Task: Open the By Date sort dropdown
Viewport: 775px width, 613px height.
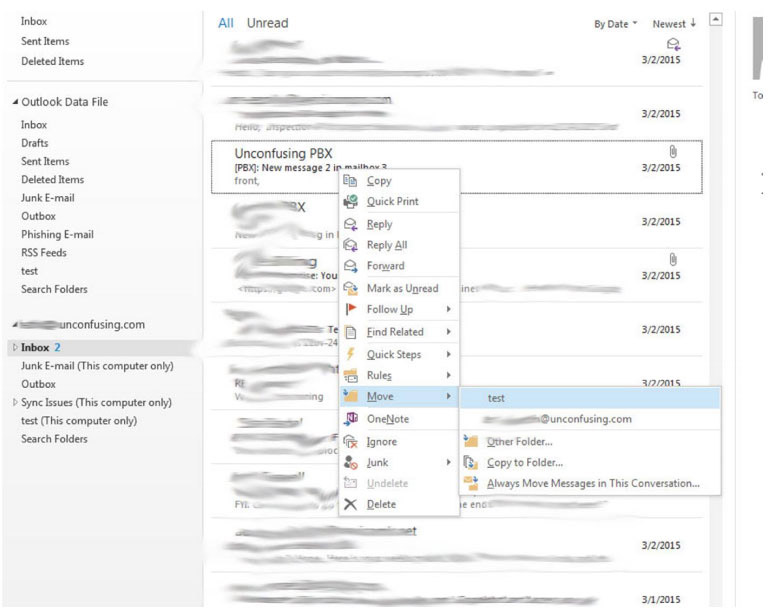Action: point(616,24)
